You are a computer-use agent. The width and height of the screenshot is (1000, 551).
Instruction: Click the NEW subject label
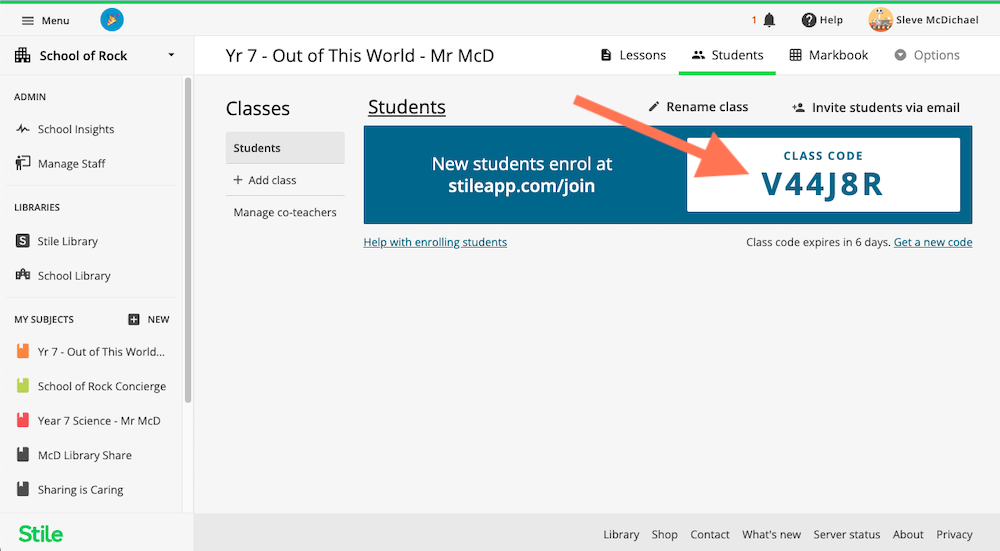159,320
